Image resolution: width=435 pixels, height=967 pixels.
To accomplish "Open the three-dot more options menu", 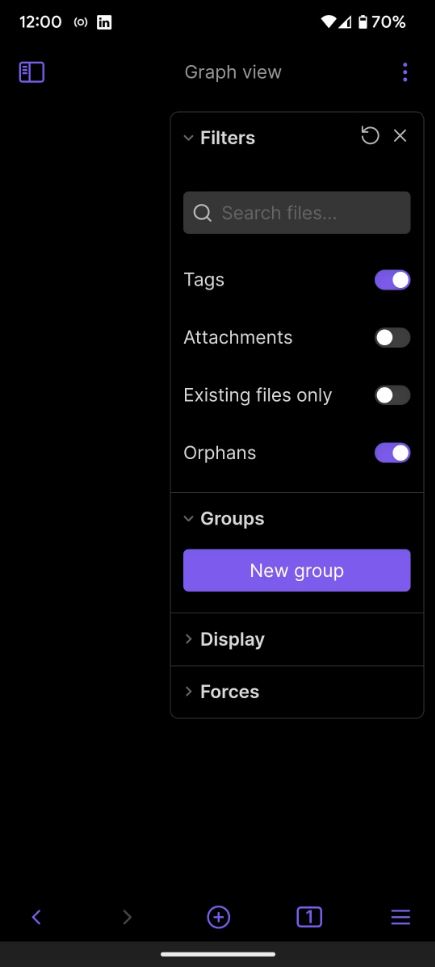I will pos(405,72).
